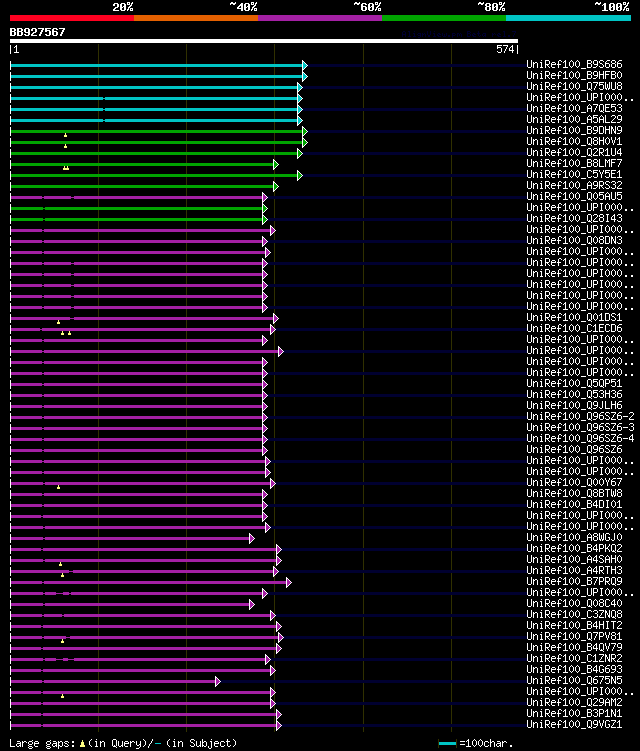Click the yellow gap marker under the UniRef100_B8LMF7 bar

[66, 168]
